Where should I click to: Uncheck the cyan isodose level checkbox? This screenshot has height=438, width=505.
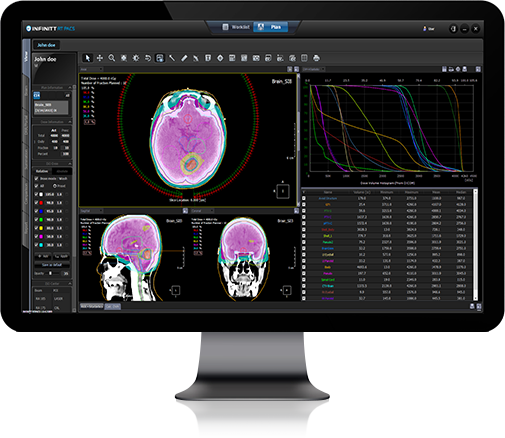[36, 245]
